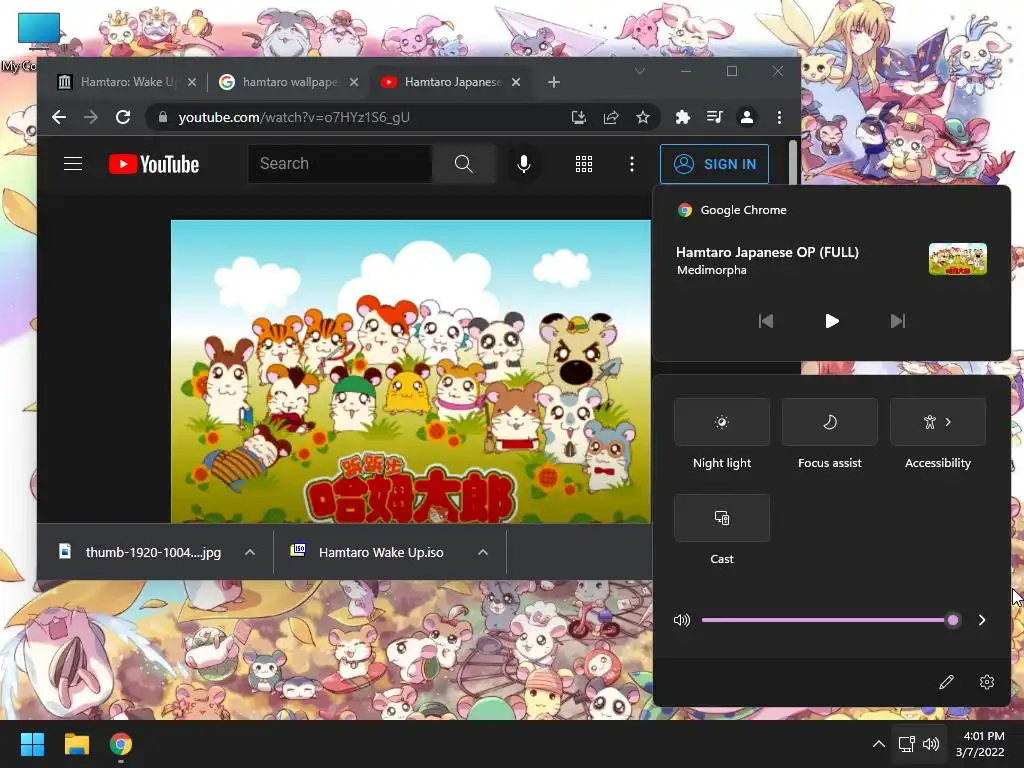Click the speaker icon beside volume slider

[x=682, y=620]
